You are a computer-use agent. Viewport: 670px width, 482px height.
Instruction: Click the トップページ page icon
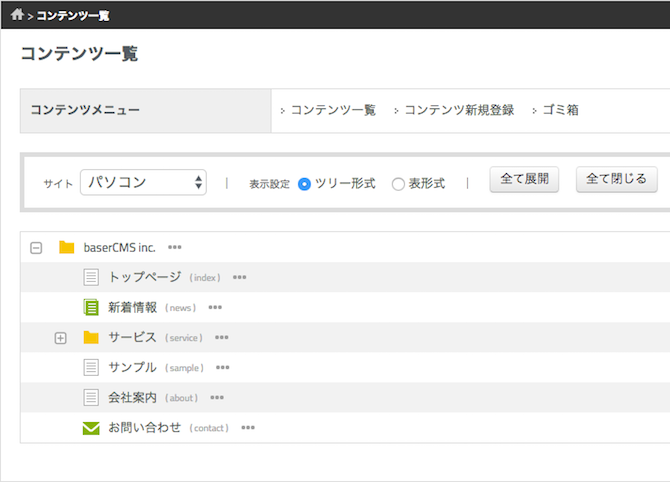[x=91, y=277]
